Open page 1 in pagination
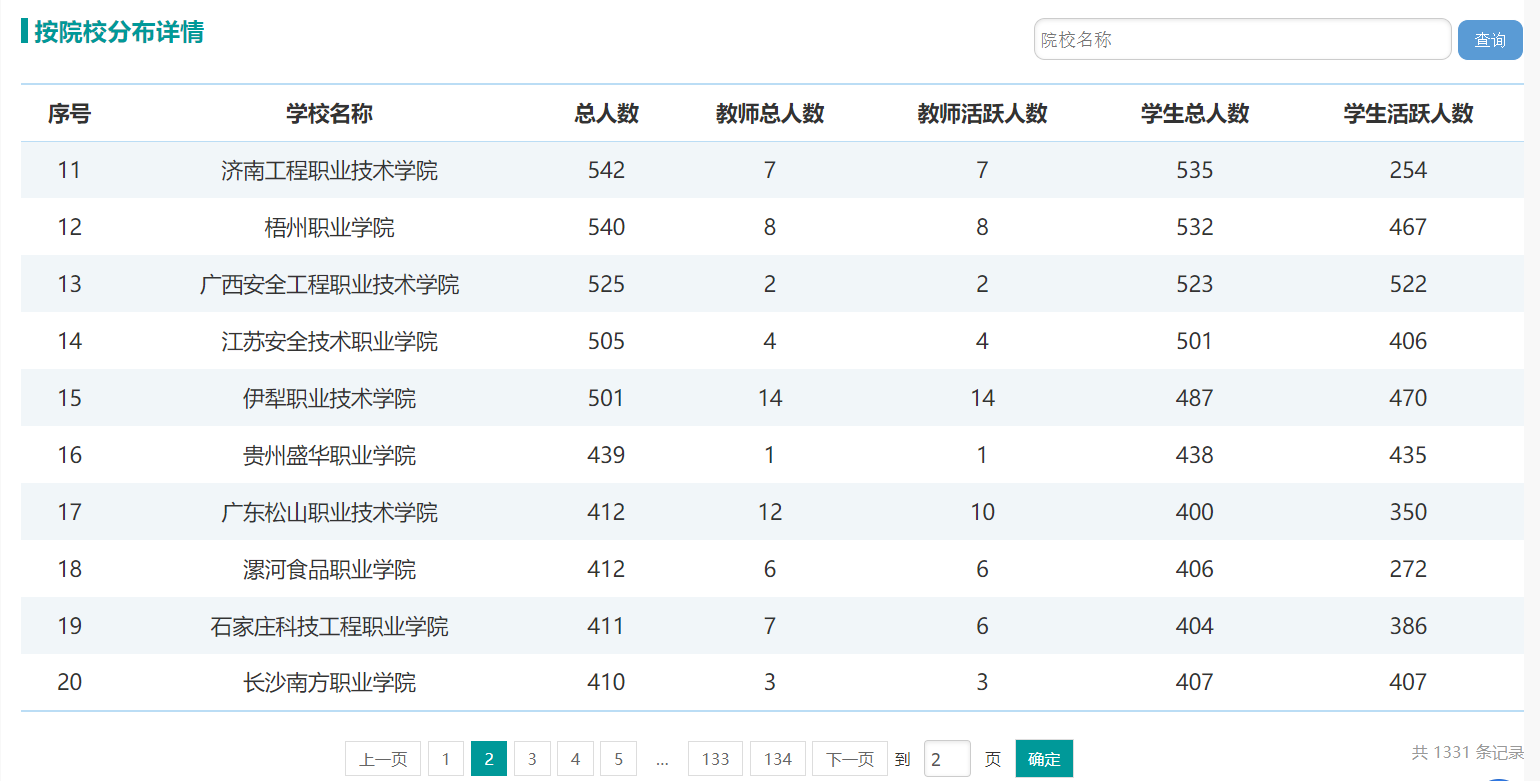Image resolution: width=1540 pixels, height=781 pixels. point(446,759)
